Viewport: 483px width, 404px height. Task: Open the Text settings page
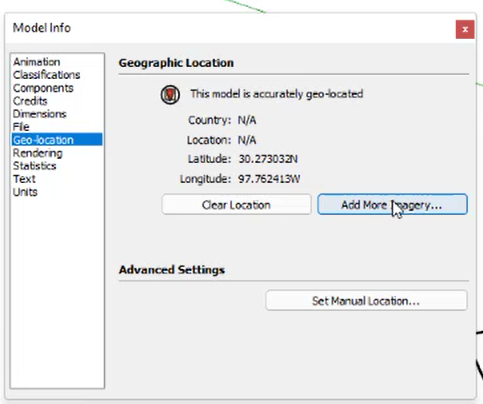point(24,179)
